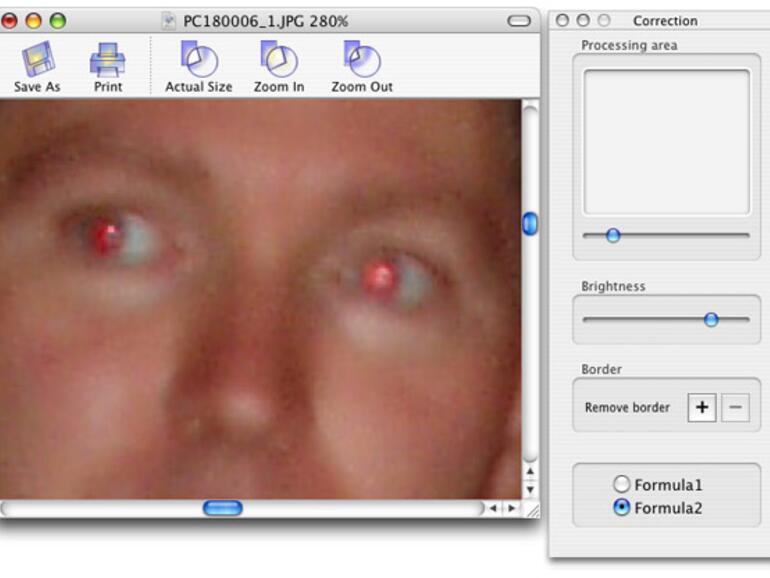Click the scroll up arrow
This screenshot has width=770, height=578.
click(x=530, y=471)
